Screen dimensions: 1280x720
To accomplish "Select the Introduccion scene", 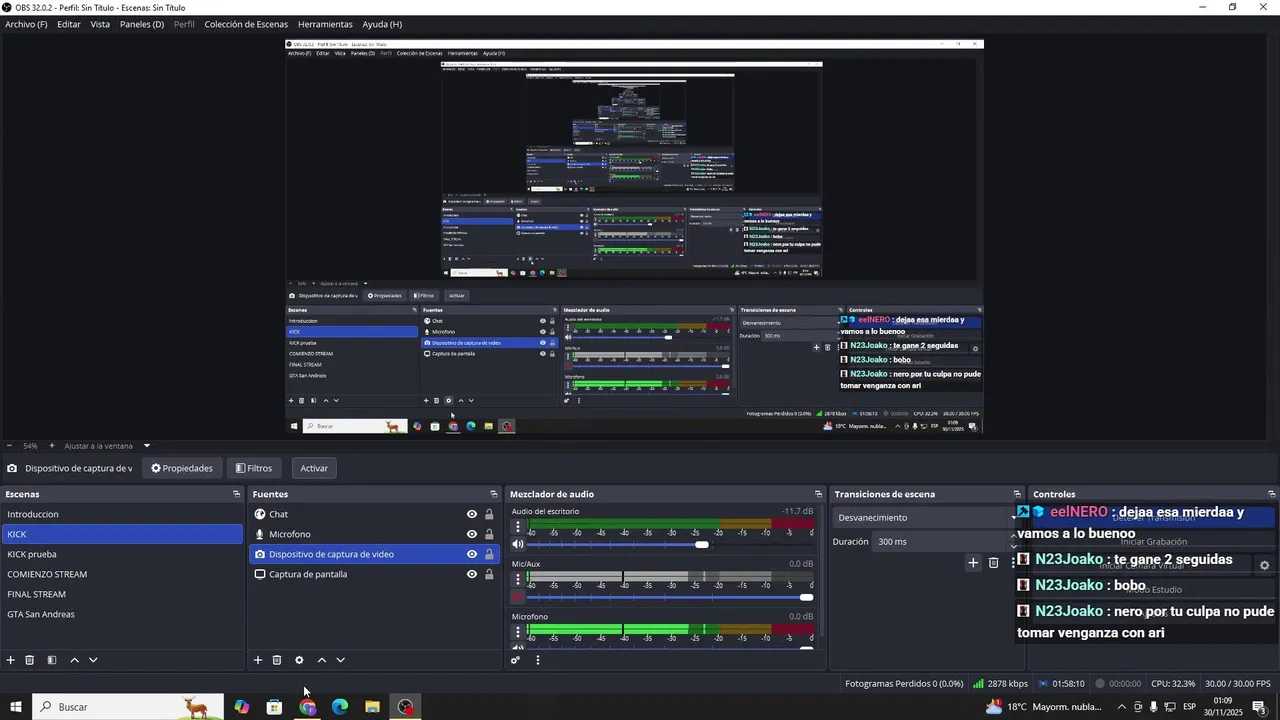I will [122, 514].
